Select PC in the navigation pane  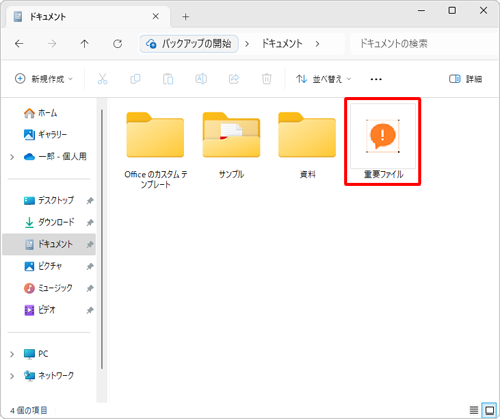36,354
